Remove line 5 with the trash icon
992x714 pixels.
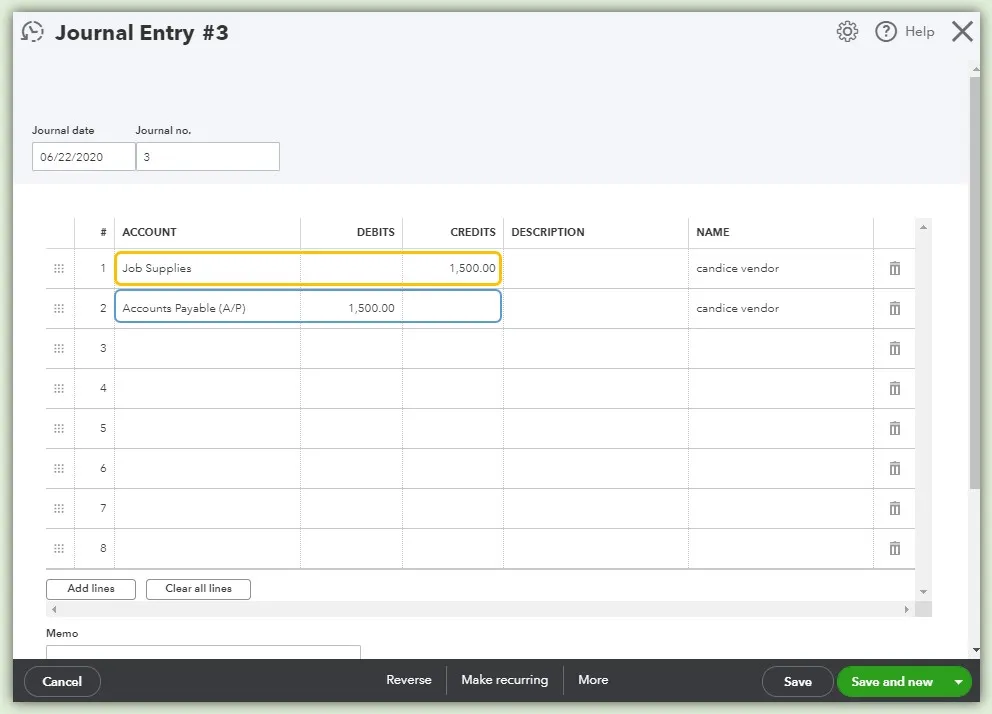click(893, 428)
